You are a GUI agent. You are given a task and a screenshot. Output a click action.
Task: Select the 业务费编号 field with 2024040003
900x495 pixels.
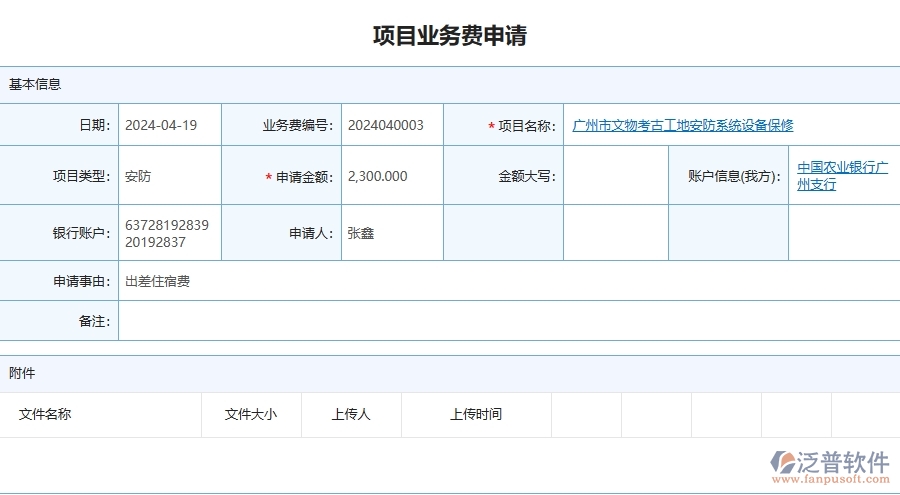click(x=391, y=126)
